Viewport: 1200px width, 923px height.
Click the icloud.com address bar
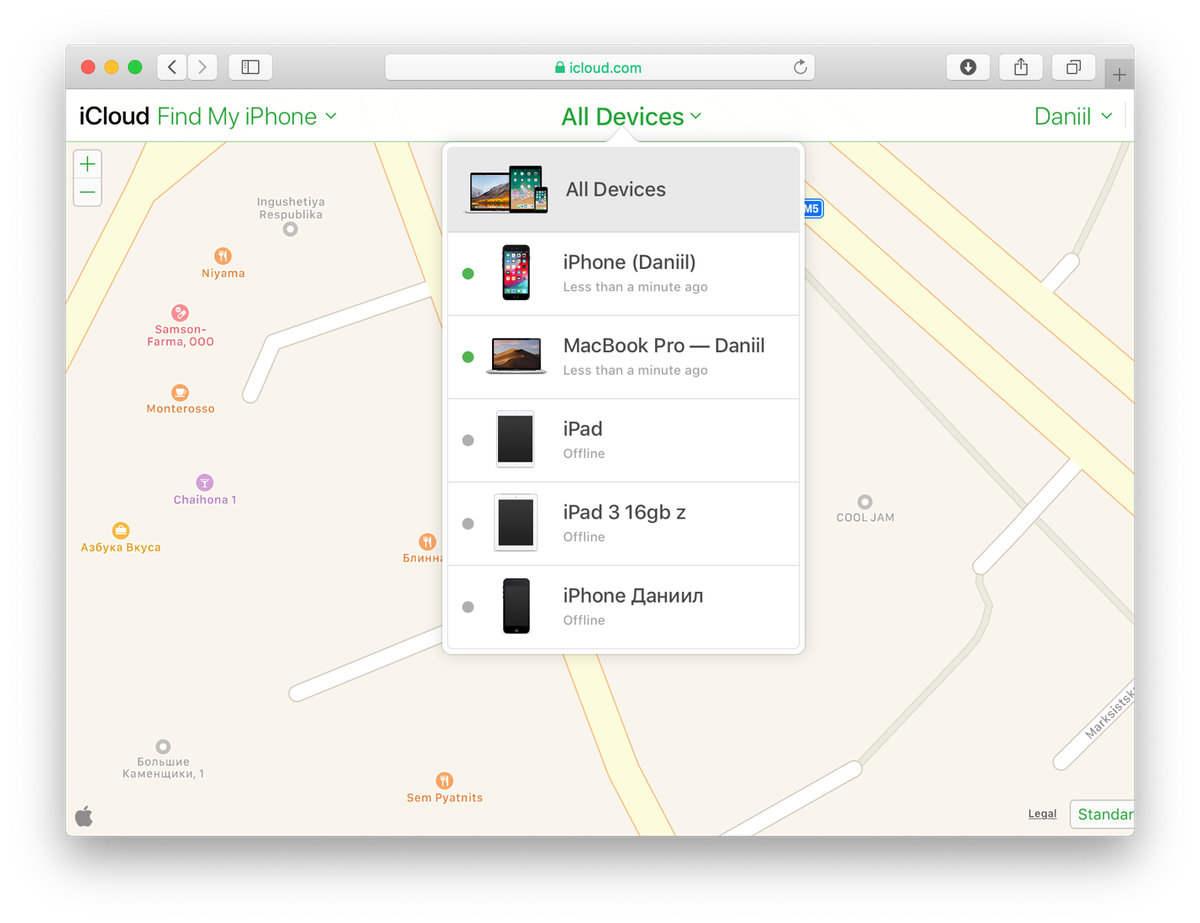pos(600,67)
